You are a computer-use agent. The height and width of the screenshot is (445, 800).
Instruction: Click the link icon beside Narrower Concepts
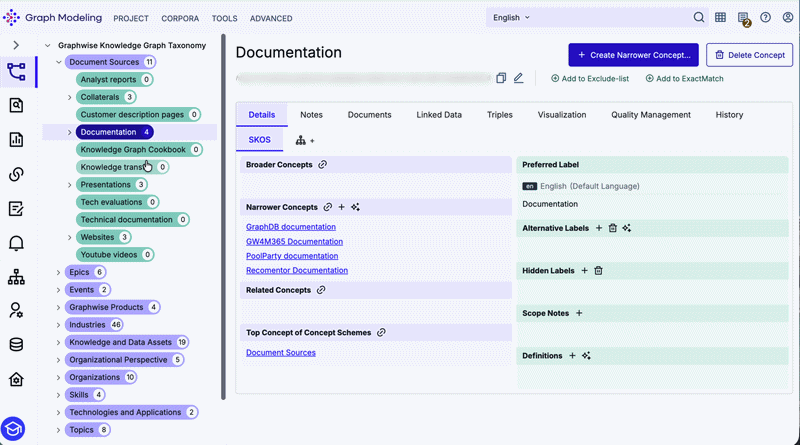[x=328, y=207]
